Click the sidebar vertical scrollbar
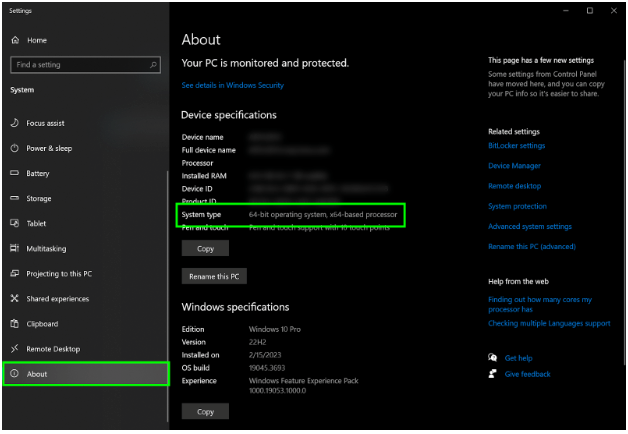 click(x=167, y=296)
